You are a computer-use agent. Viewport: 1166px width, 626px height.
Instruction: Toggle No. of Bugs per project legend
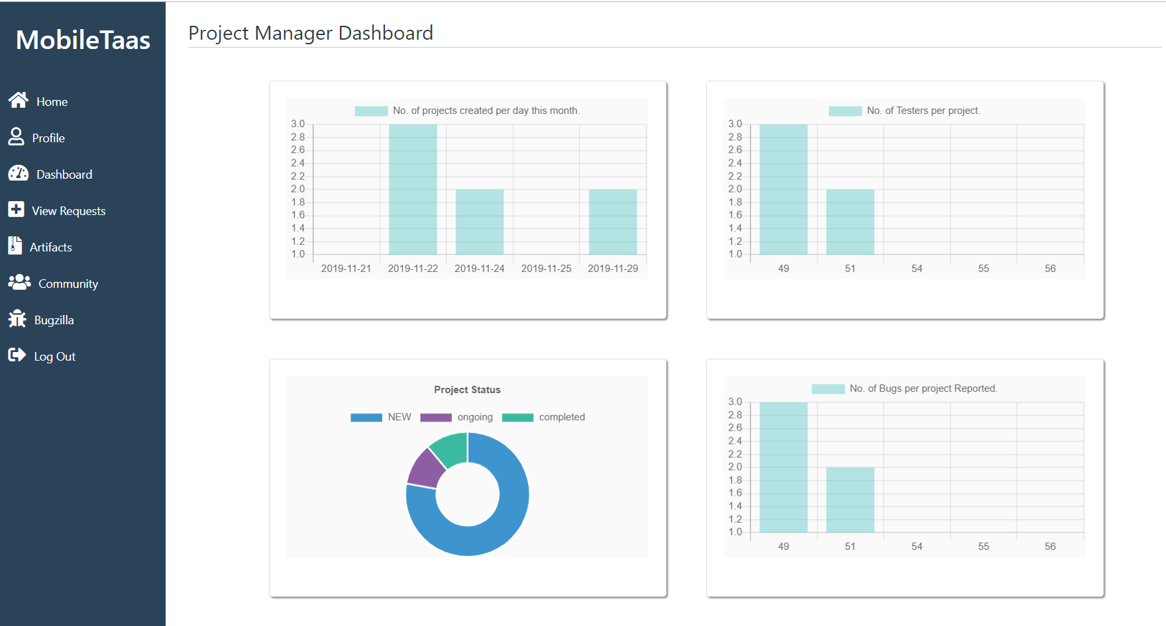click(x=904, y=389)
